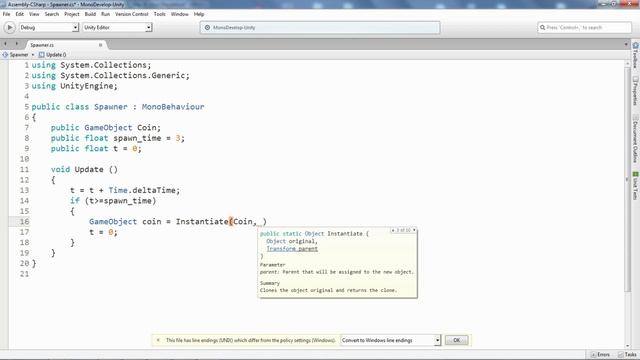Image resolution: width=640 pixels, height=360 pixels.
Task: Show the Tasks pad in the status bar
Action: [x=627, y=355]
